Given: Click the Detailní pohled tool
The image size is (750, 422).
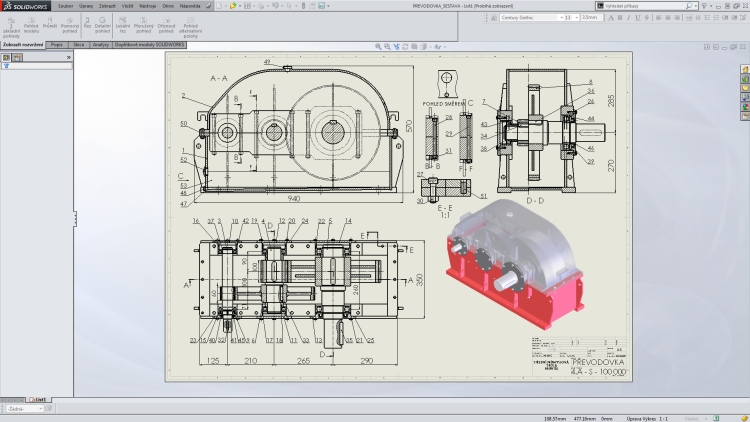Looking at the screenshot, I should (102, 25).
